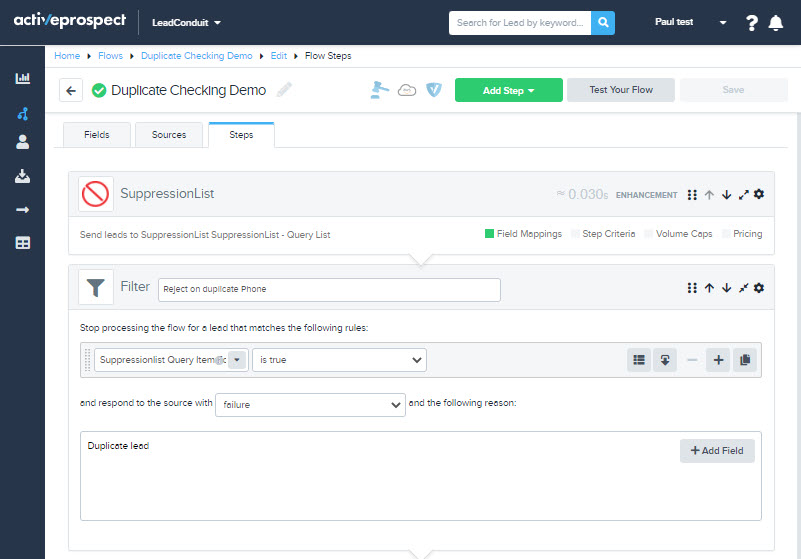Expand the SuppressionList step view

(743, 195)
